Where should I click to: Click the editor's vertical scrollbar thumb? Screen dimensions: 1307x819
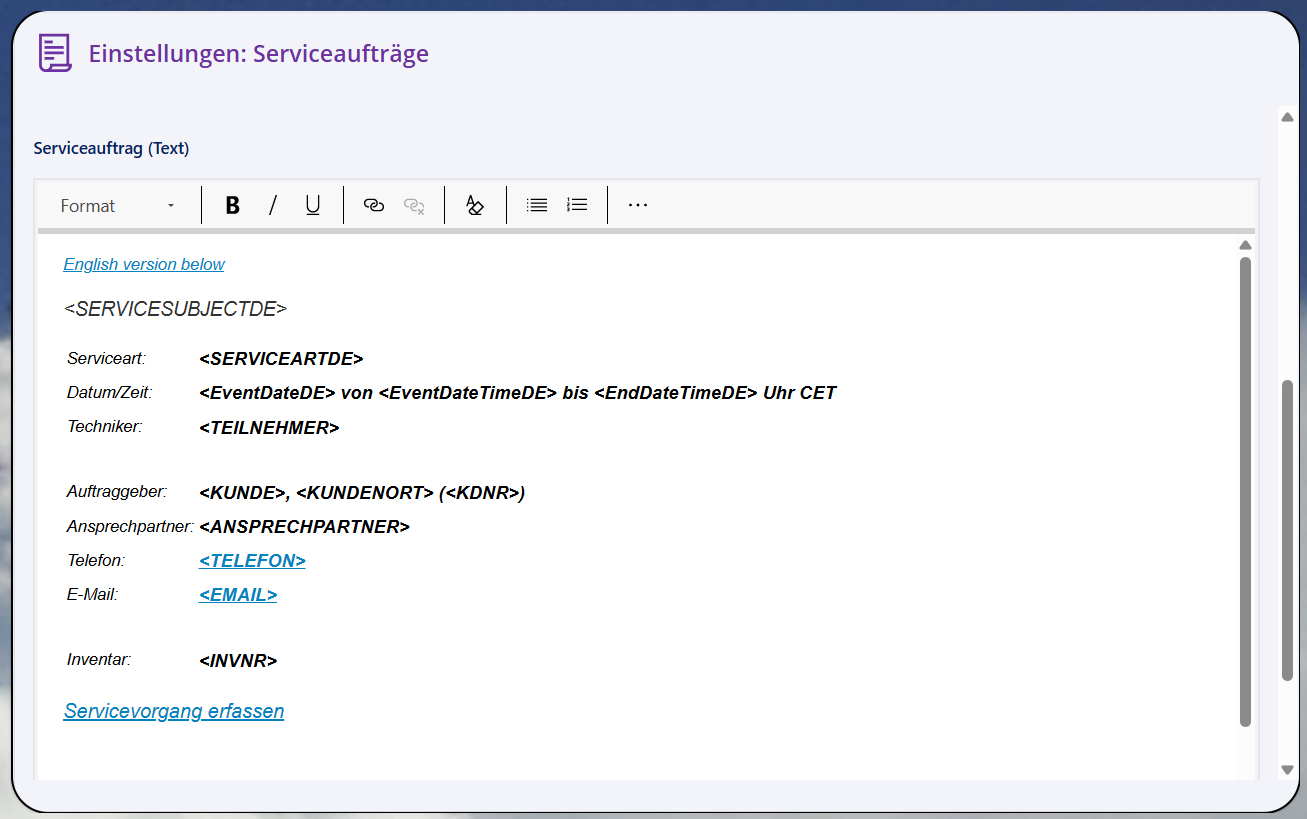(x=1245, y=490)
